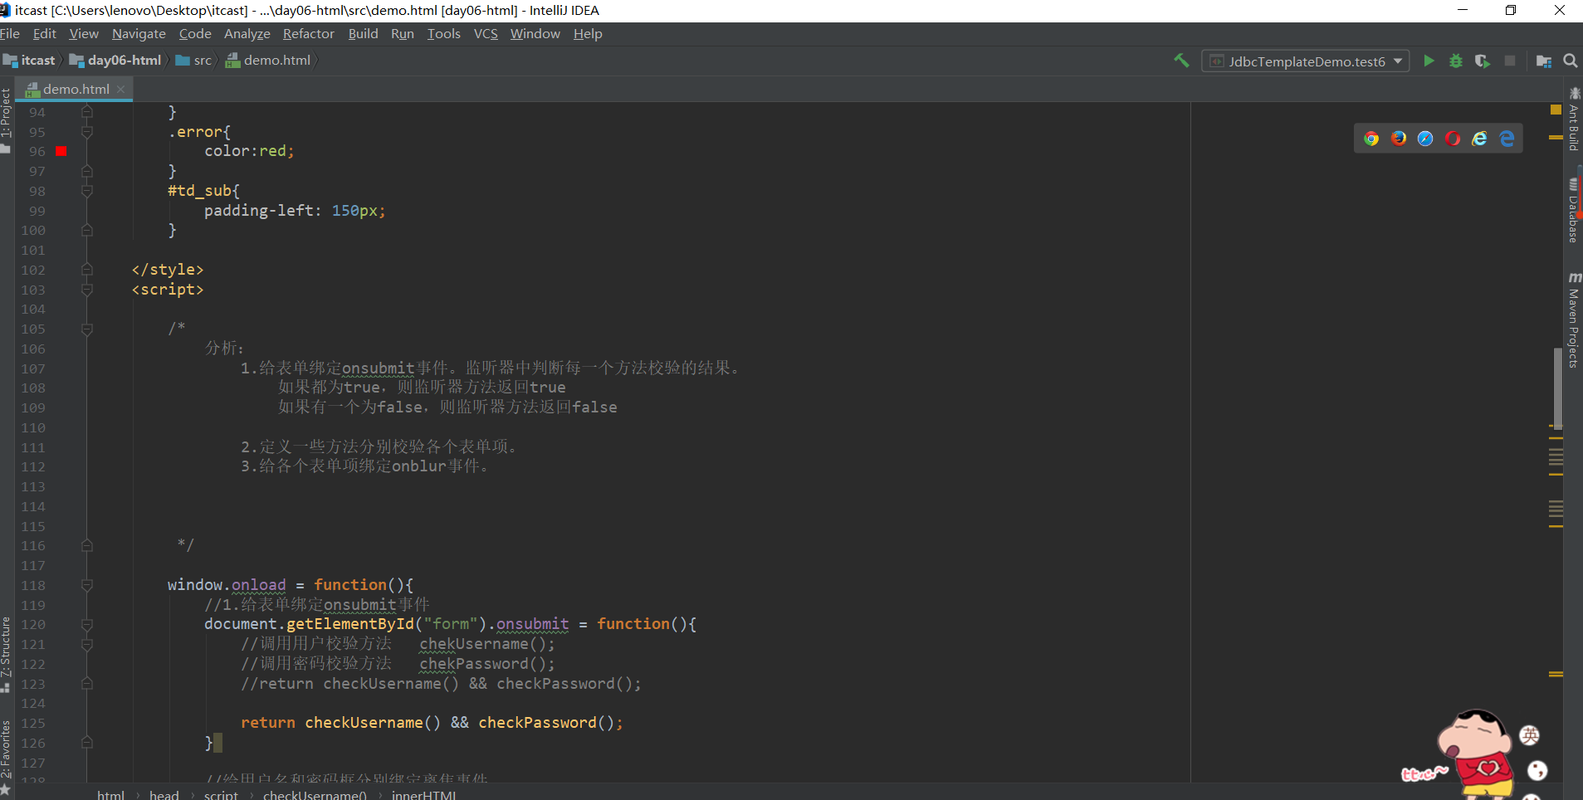This screenshot has height=800, width=1583.
Task: Collapse the window.onload function fold marker
Action: [x=87, y=585]
